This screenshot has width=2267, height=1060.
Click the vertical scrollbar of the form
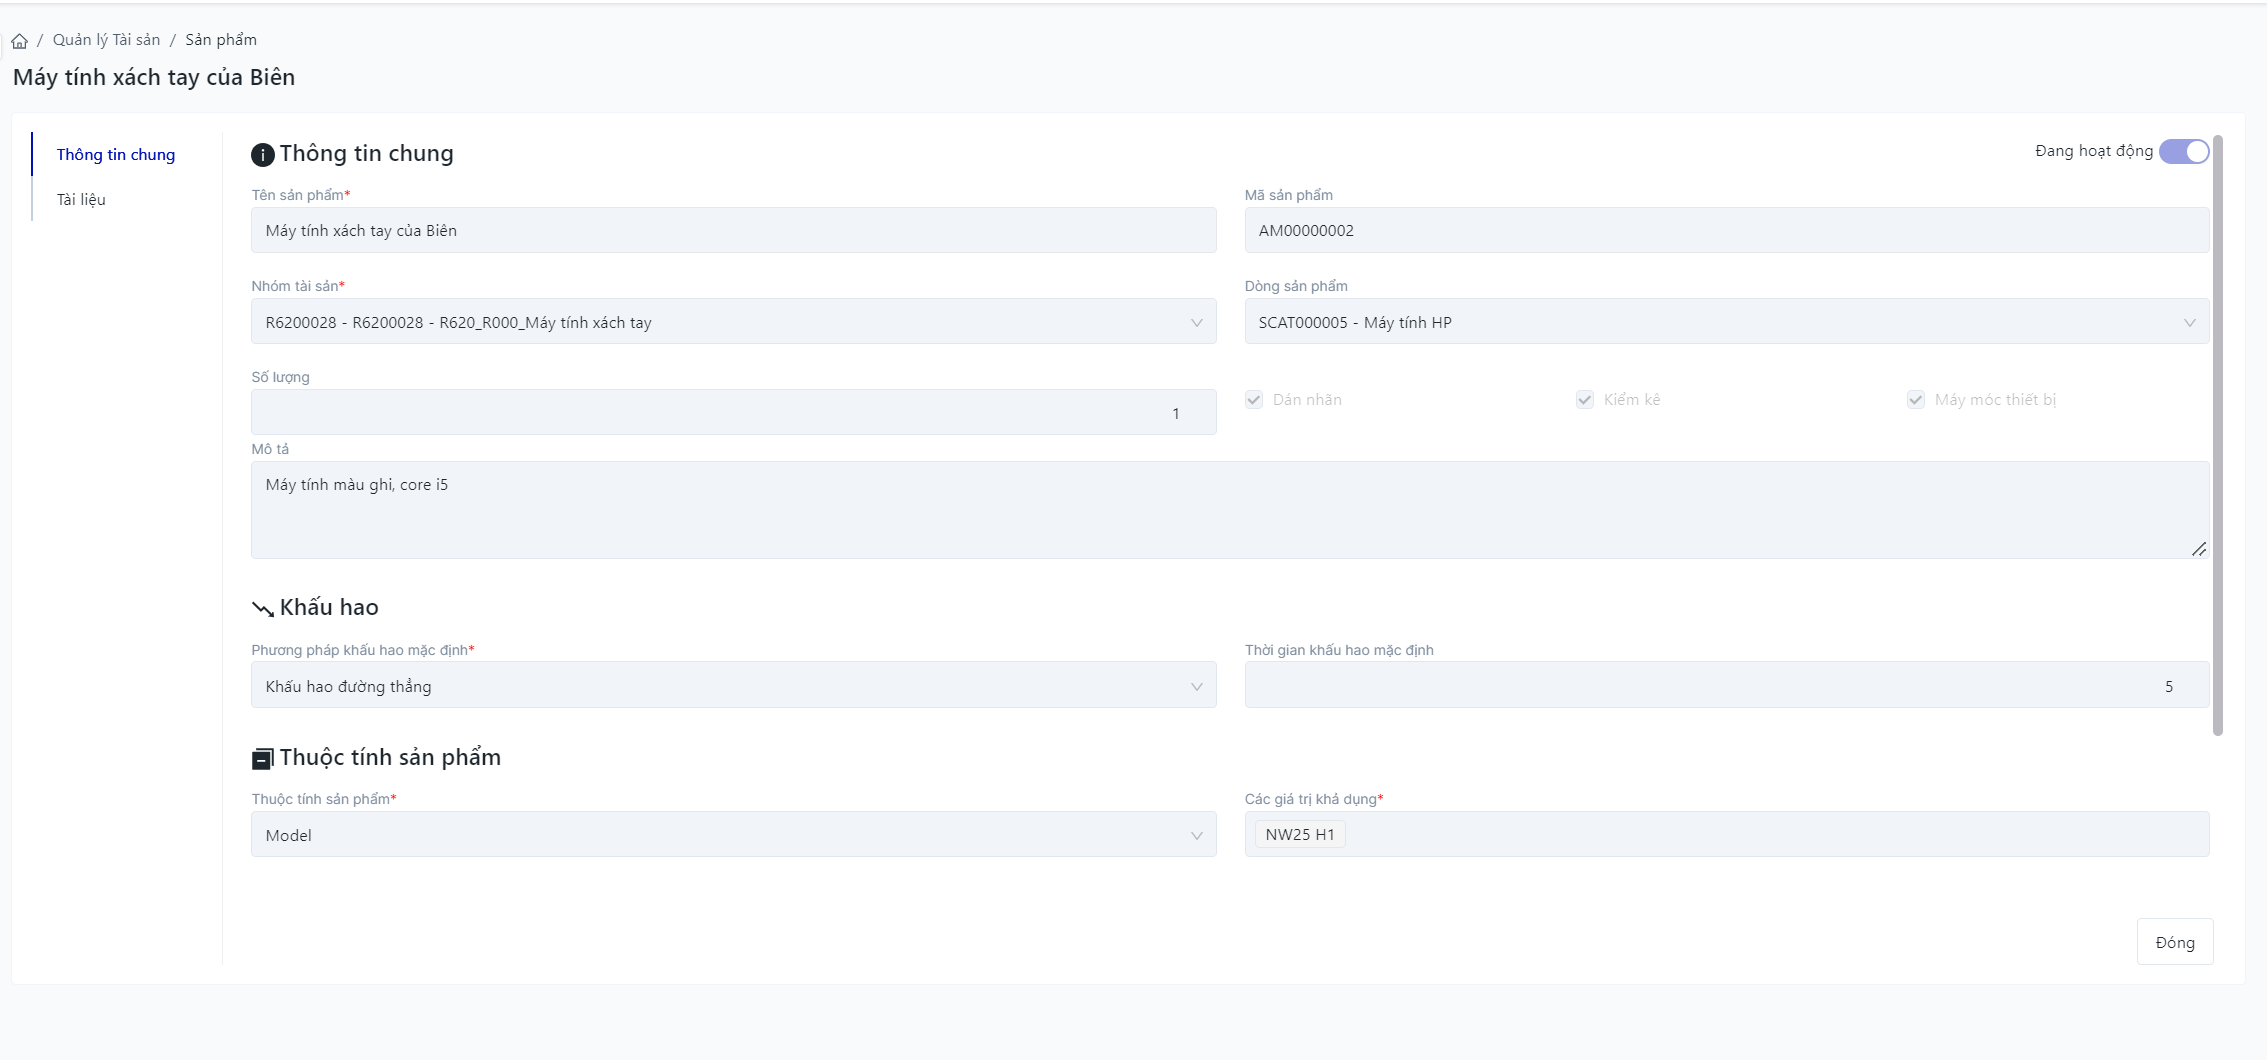[x=2217, y=435]
